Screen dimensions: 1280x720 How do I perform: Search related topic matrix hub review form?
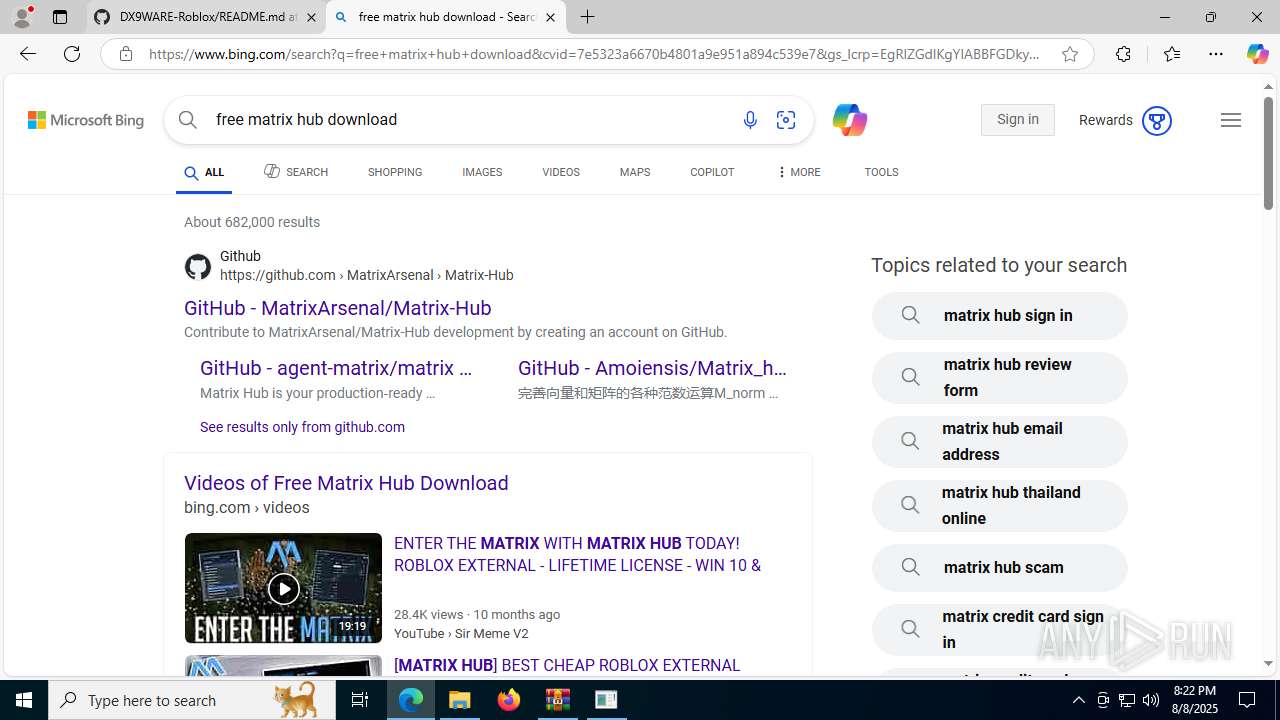(x=999, y=378)
